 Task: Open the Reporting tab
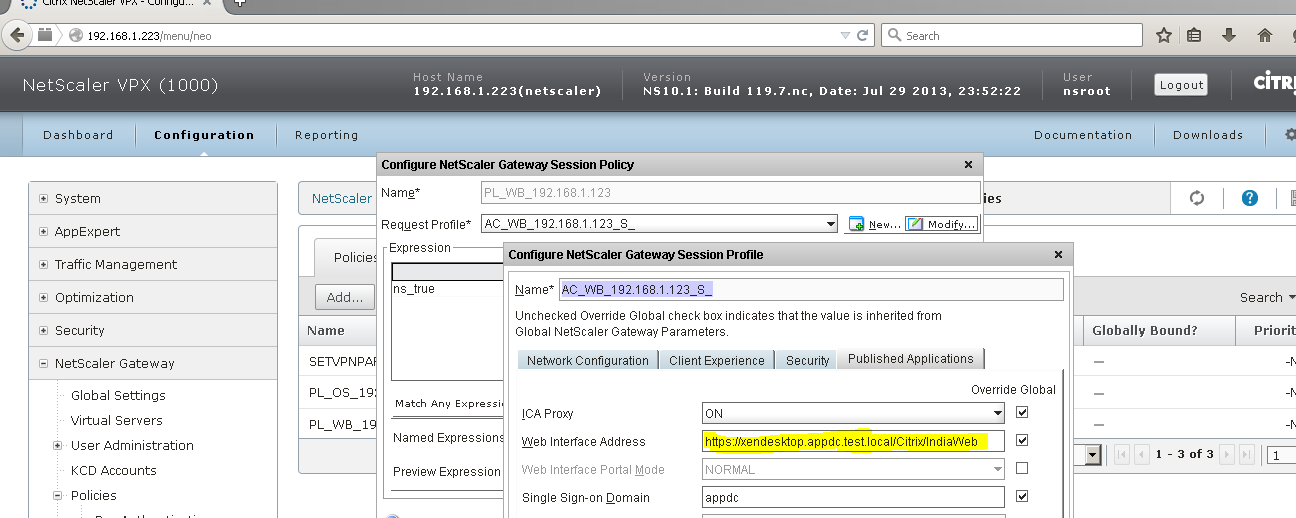coord(326,135)
